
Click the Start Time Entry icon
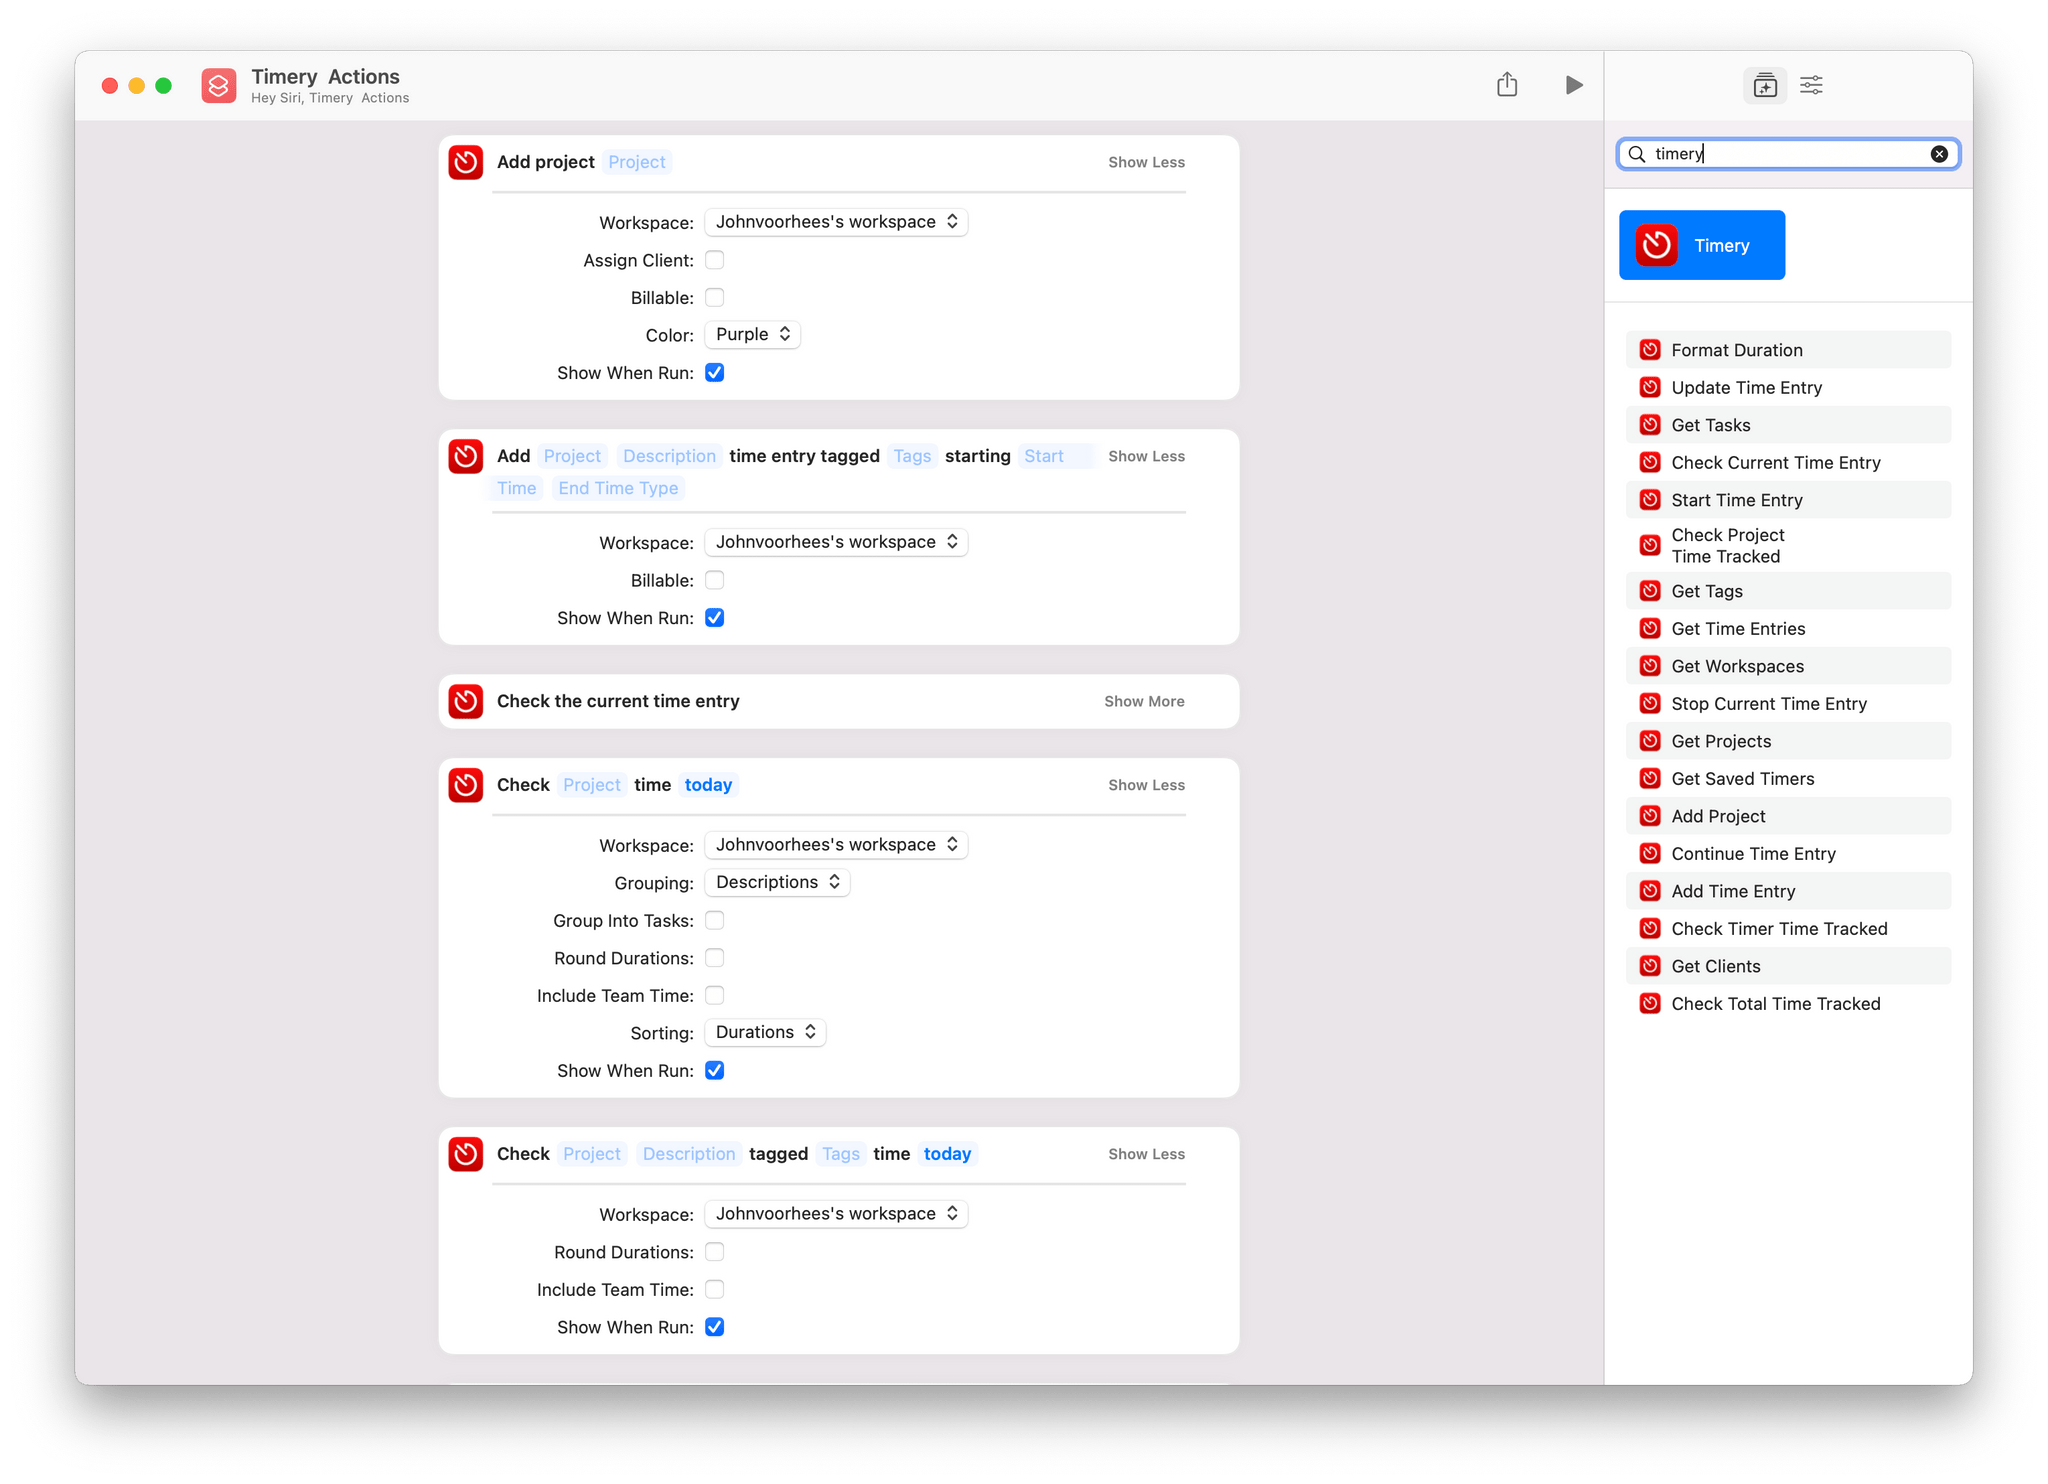point(1650,500)
